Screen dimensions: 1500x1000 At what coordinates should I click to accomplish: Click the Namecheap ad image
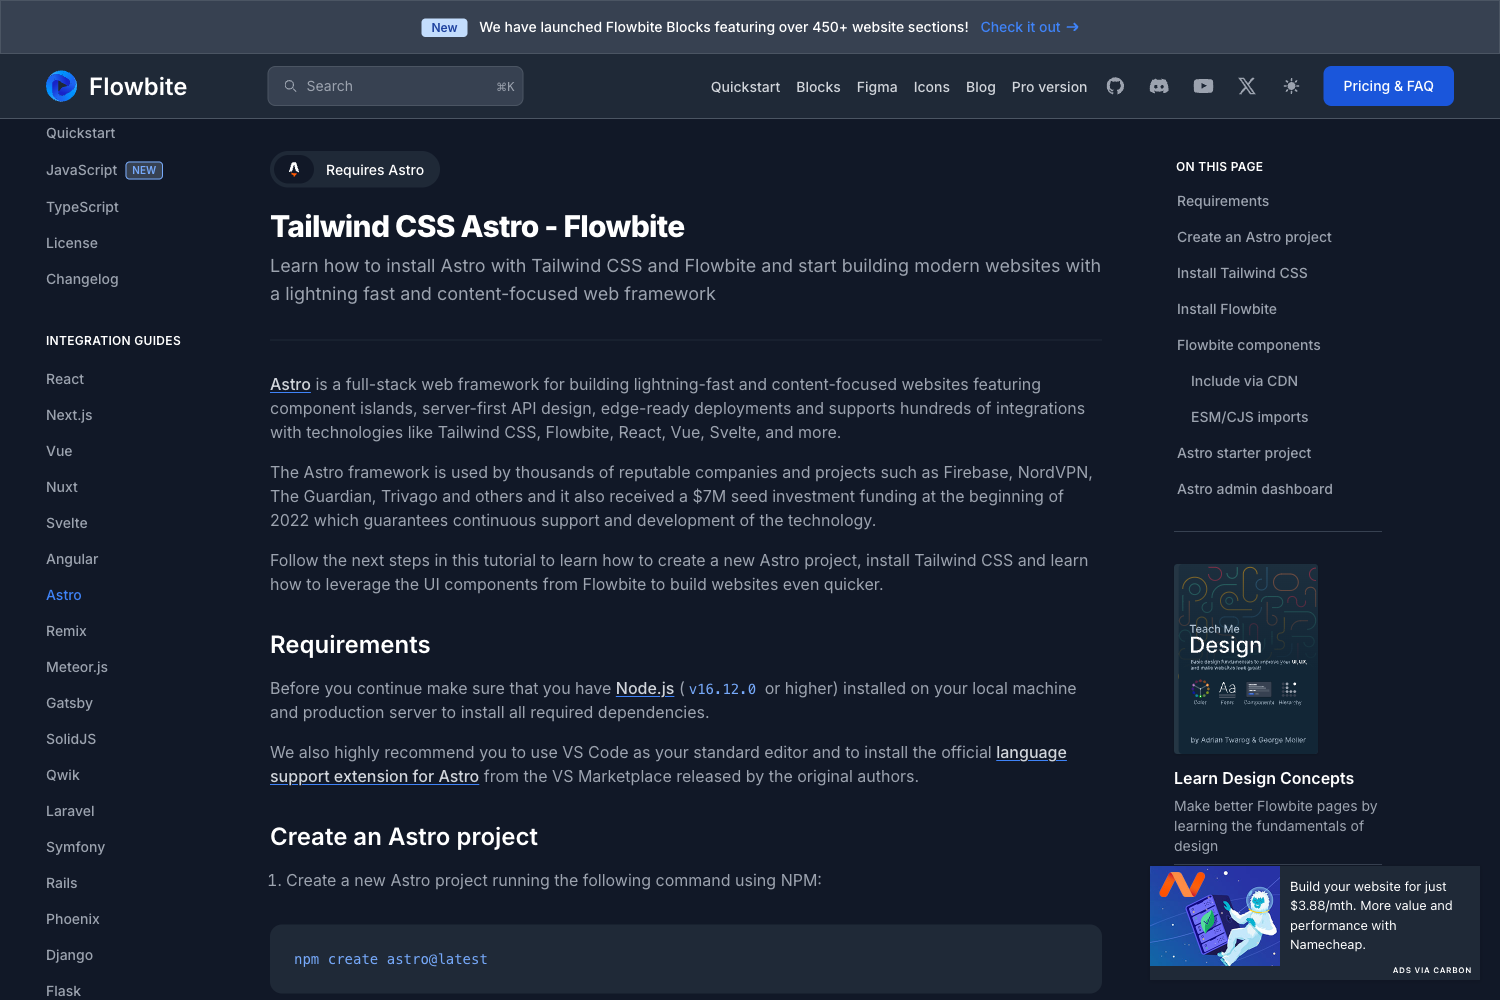(x=1215, y=916)
